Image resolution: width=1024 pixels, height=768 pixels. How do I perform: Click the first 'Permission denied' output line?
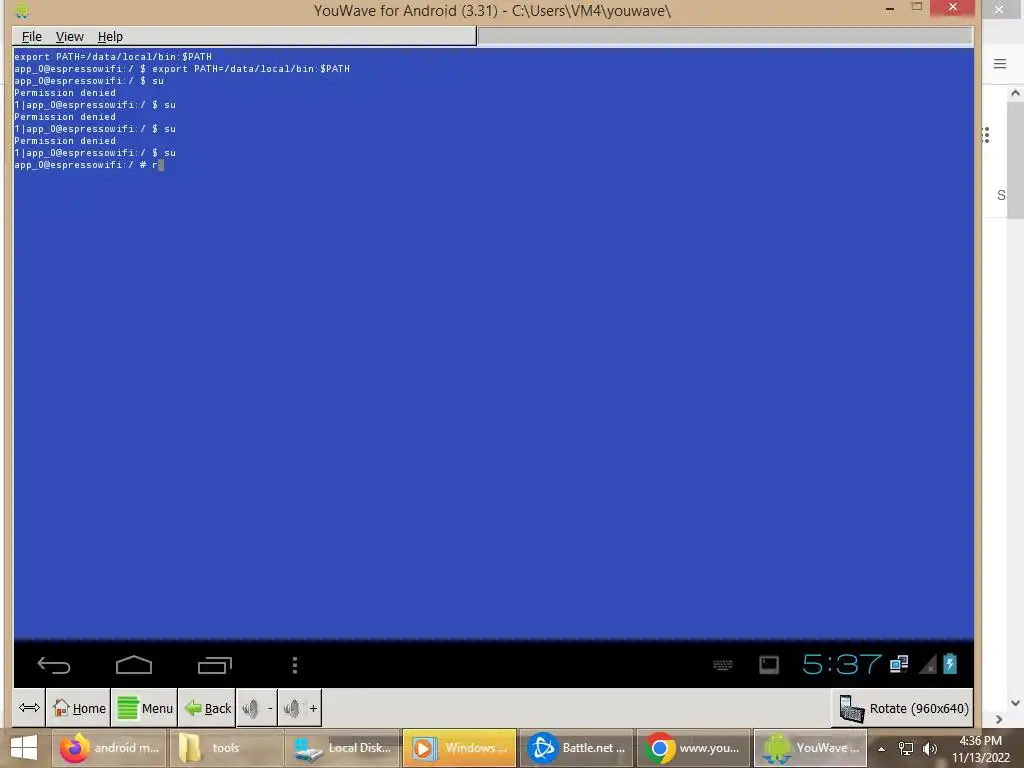pyautogui.click(x=65, y=93)
